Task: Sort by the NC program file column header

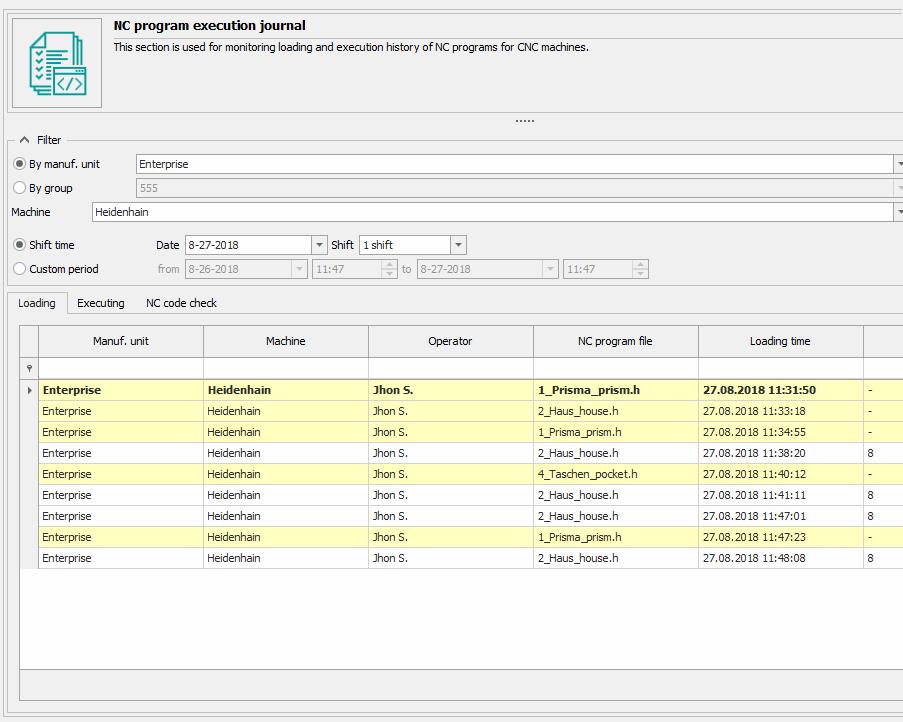Action: pos(616,341)
